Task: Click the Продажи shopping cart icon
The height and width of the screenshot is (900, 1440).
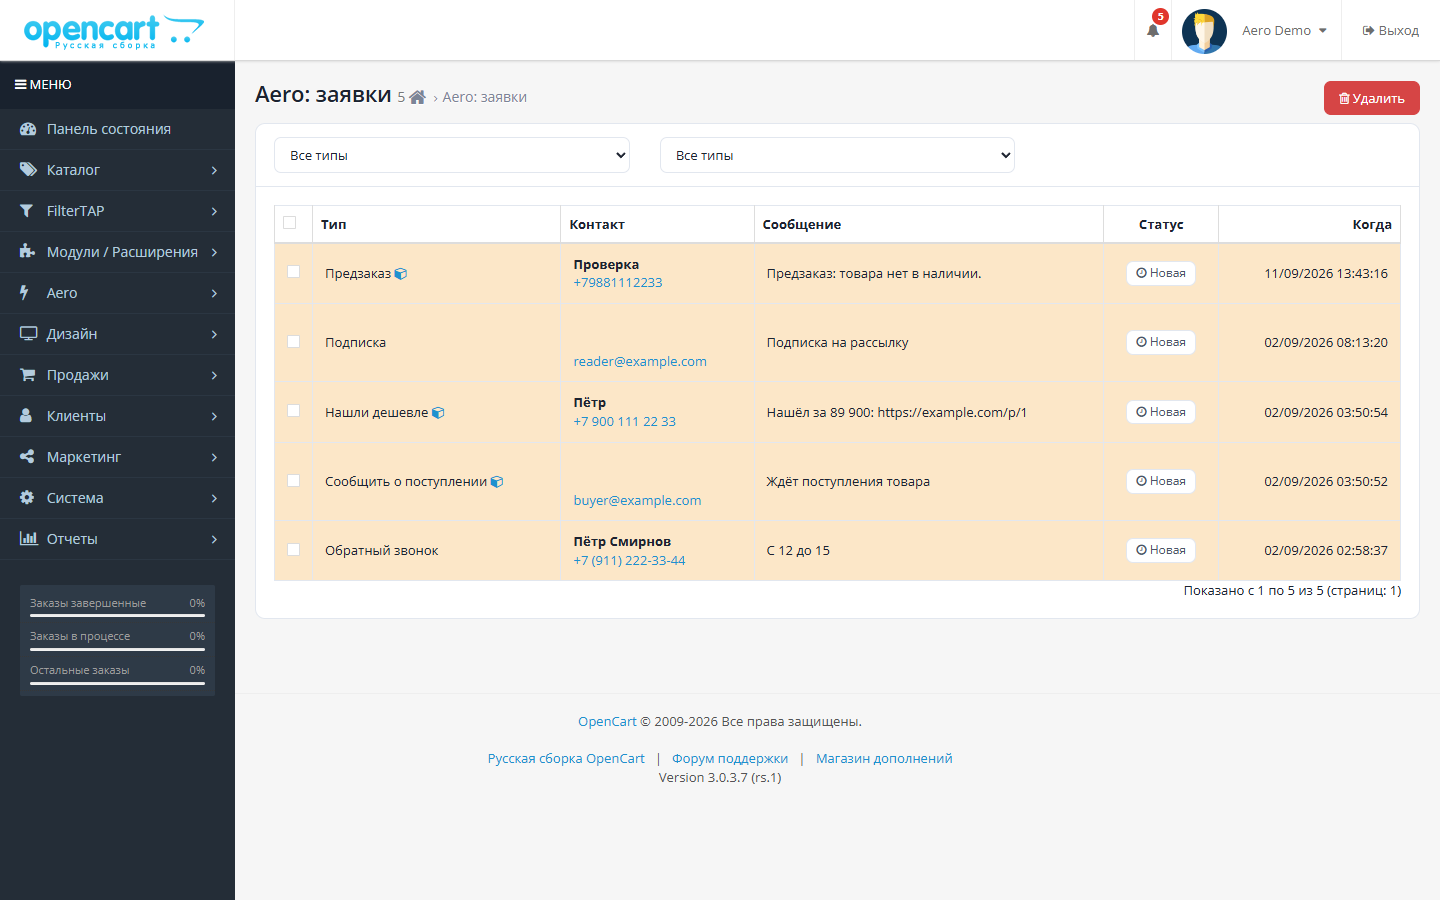Action: point(28,375)
